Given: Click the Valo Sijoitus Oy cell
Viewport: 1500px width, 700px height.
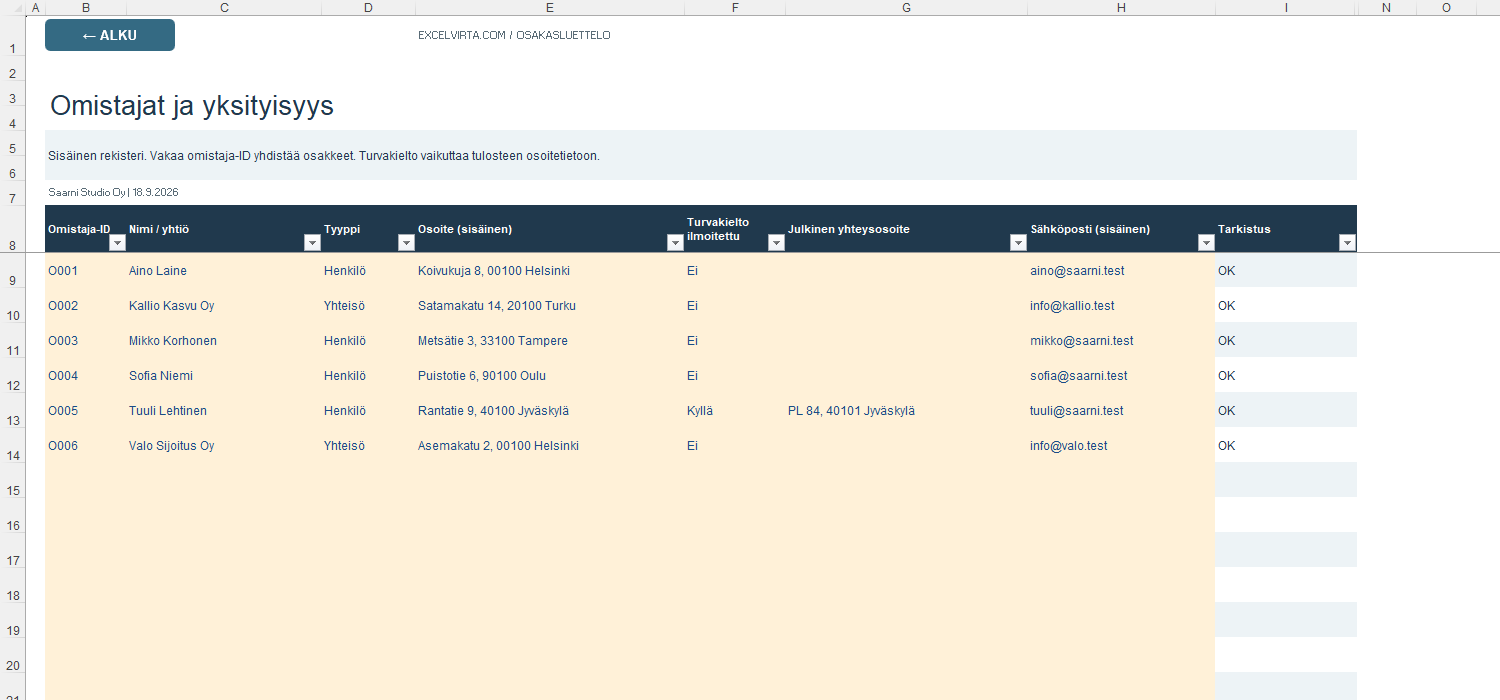Looking at the screenshot, I should click(x=224, y=446).
